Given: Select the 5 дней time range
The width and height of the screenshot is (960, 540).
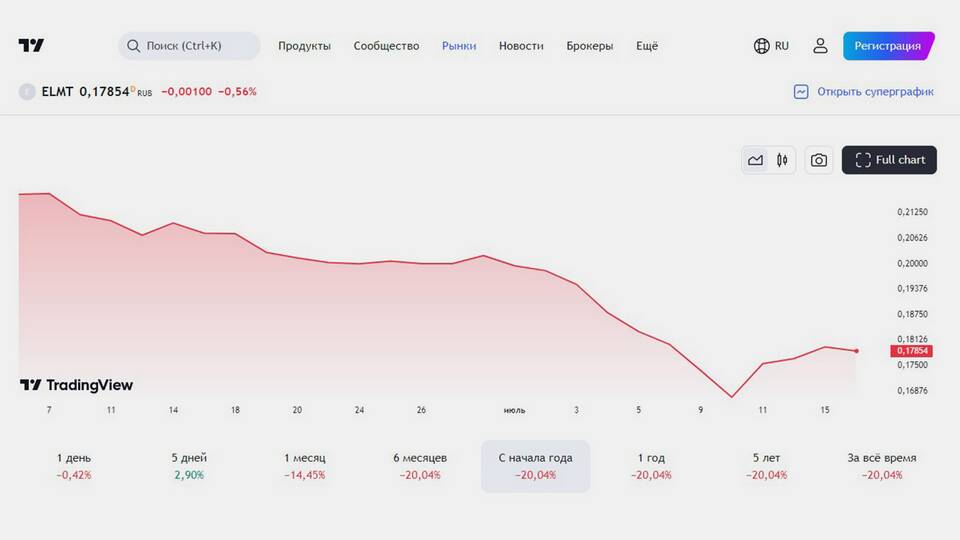Looking at the screenshot, I should click(x=188, y=466).
